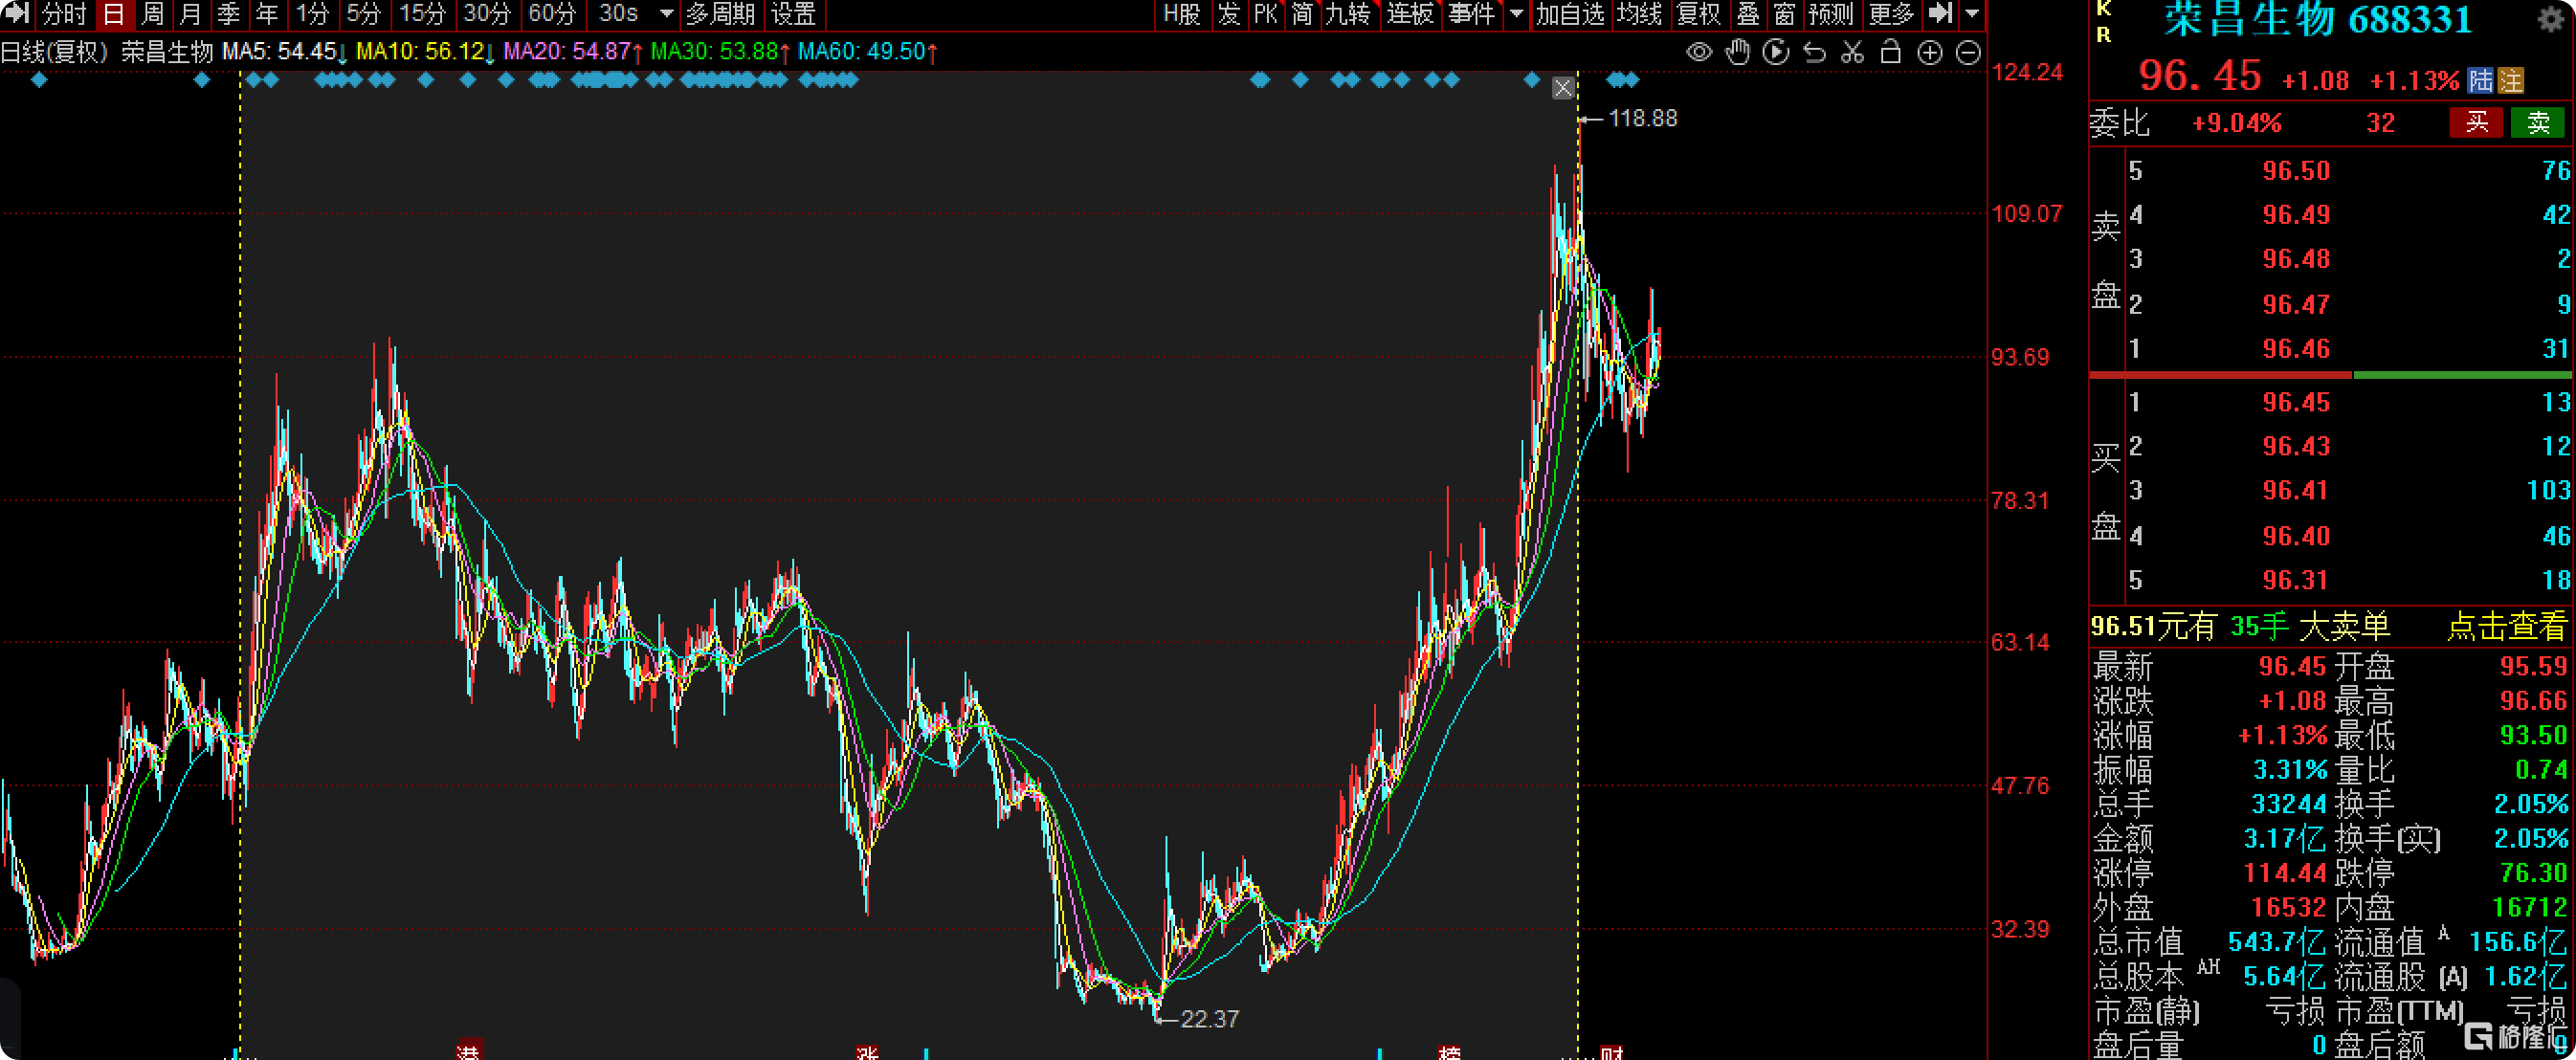
Task: Switch to 季 quarterly period
Action: point(228,14)
